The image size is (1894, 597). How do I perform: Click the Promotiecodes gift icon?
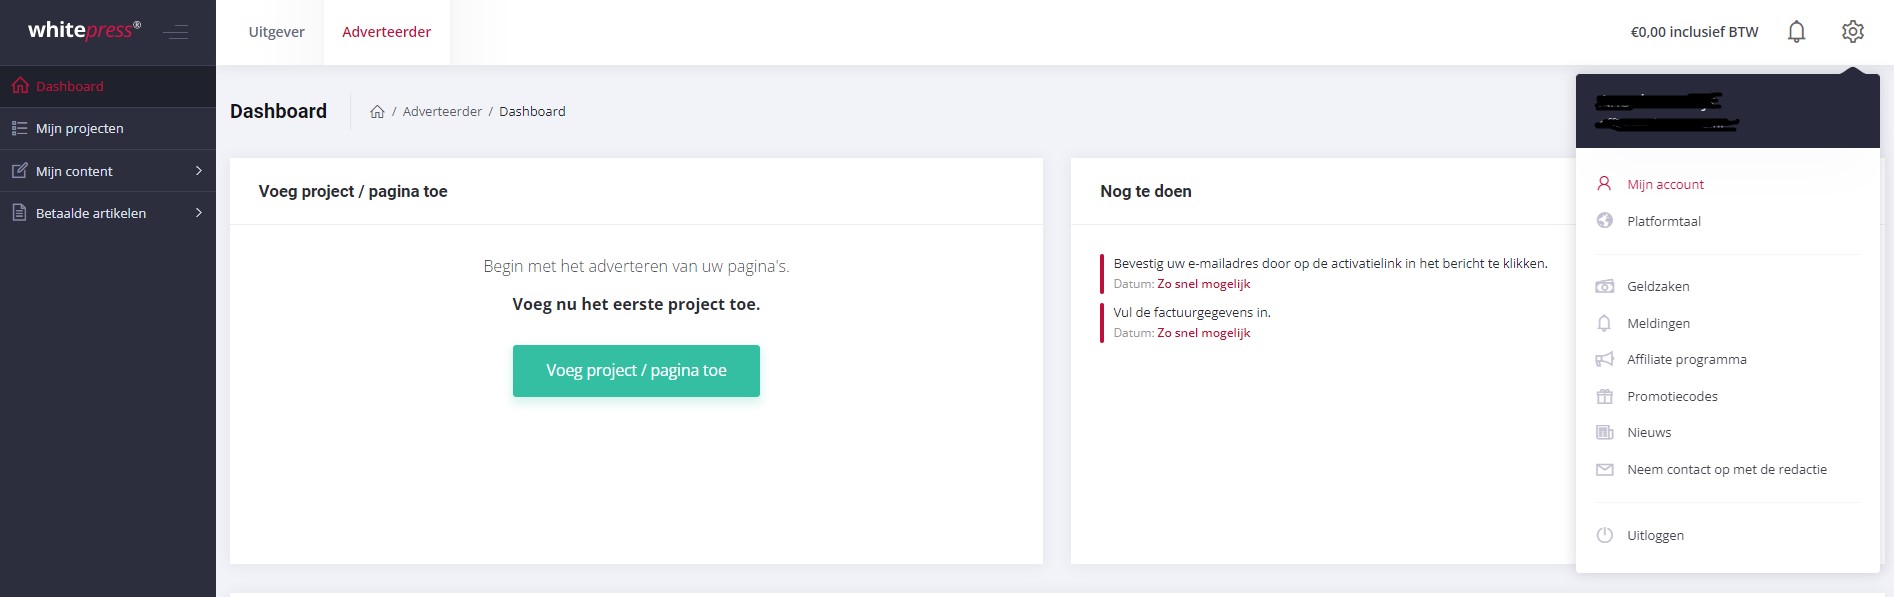(1604, 396)
